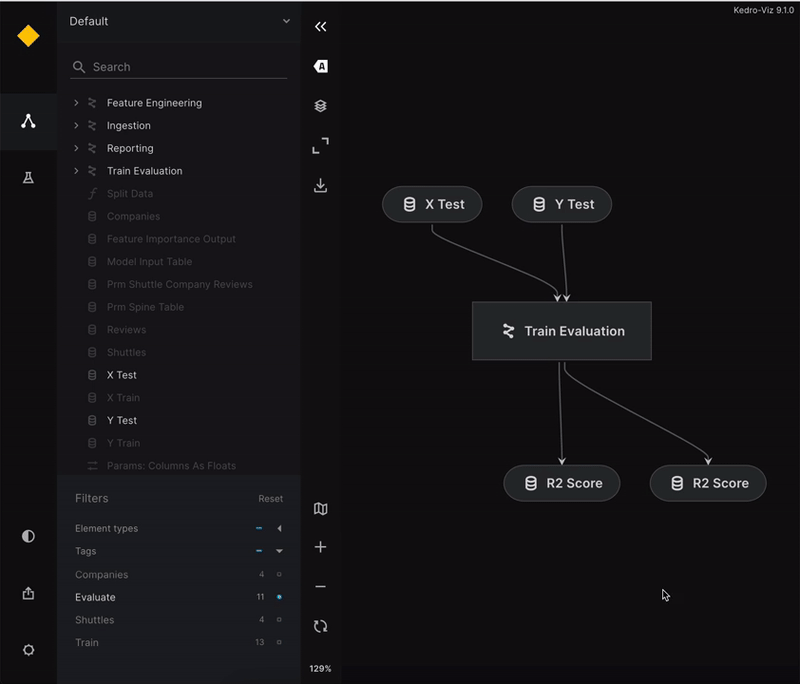Open the experiment tracking flask icon
The width and height of the screenshot is (800, 684).
pyautogui.click(x=28, y=178)
